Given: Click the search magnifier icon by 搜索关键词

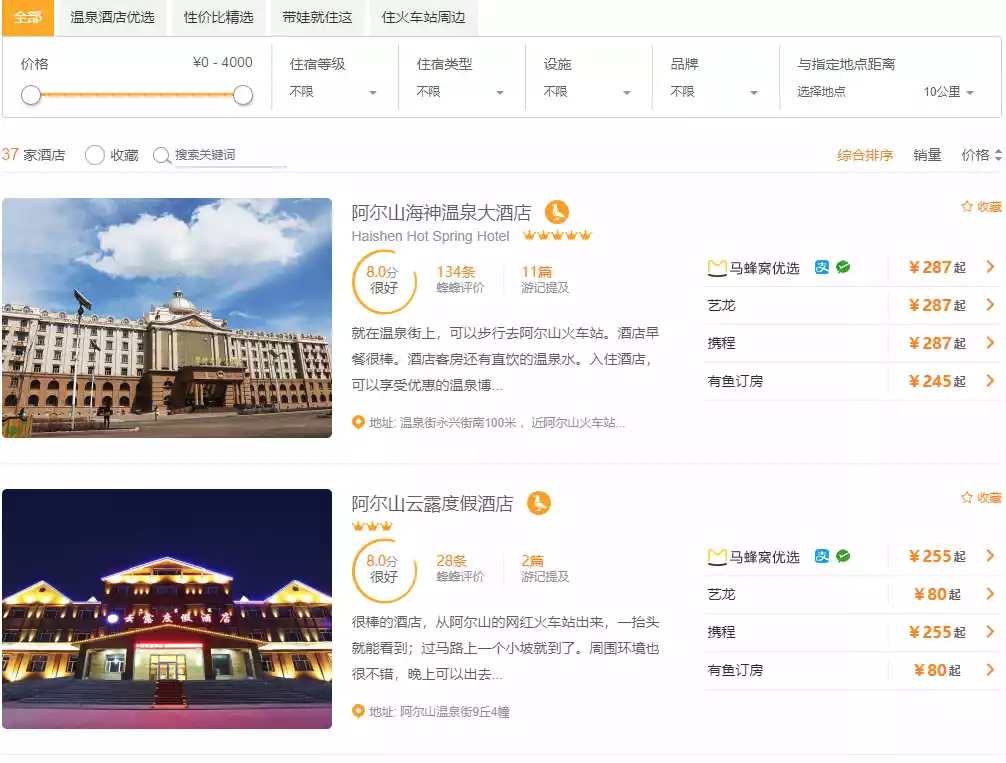Looking at the screenshot, I should (161, 155).
